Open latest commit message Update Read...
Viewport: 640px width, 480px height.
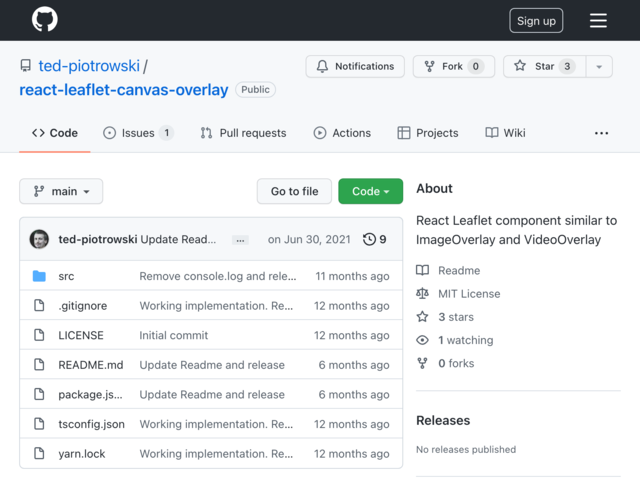point(178,239)
